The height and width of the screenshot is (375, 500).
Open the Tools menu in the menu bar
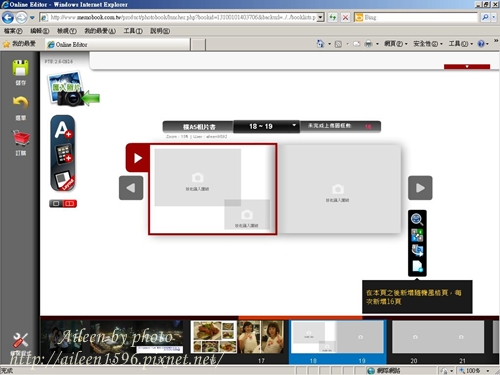tap(133, 31)
